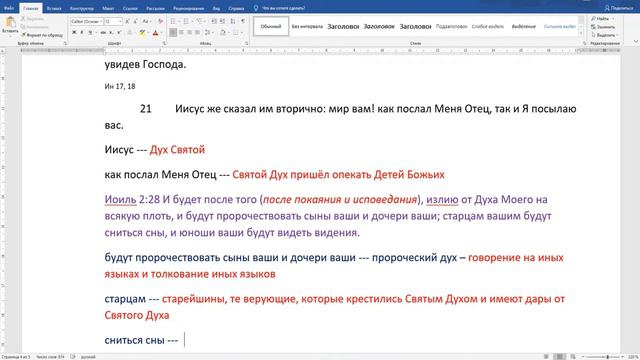Toggle the justify alignment button
The height and width of the screenshot is (360, 640).
click(x=198, y=32)
